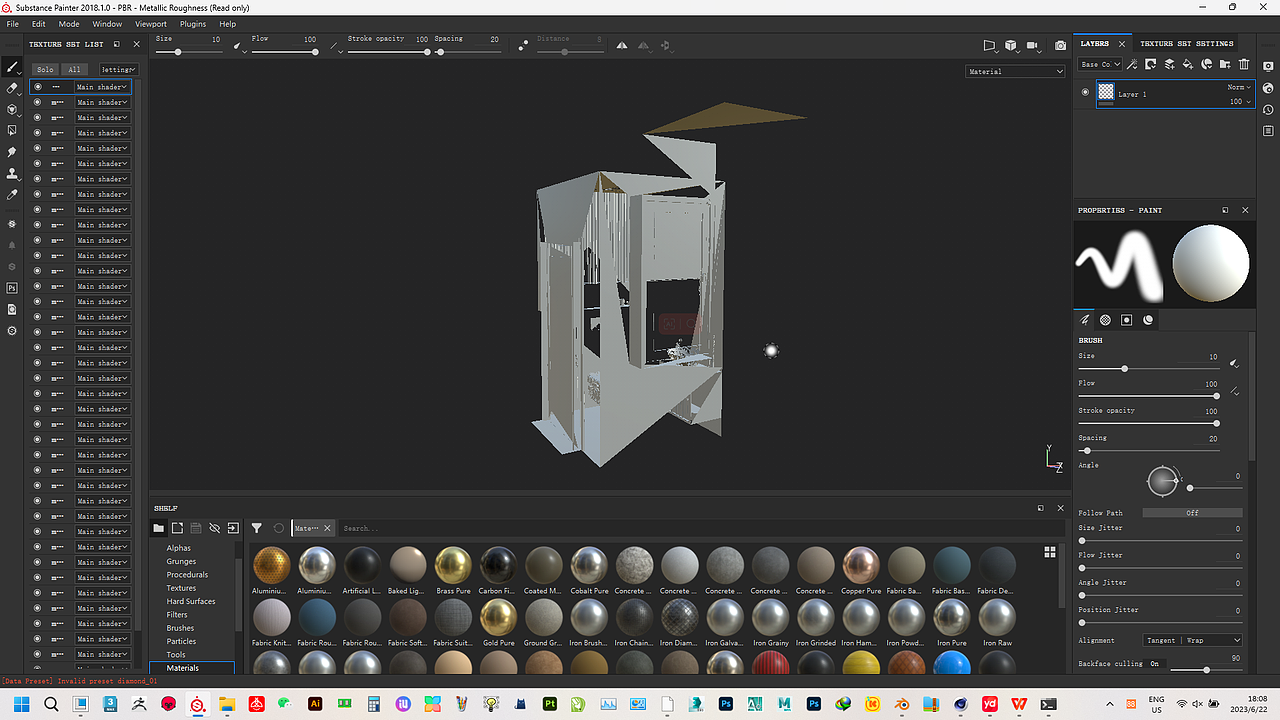Click the shelf filter funnel icon

pyautogui.click(x=257, y=528)
